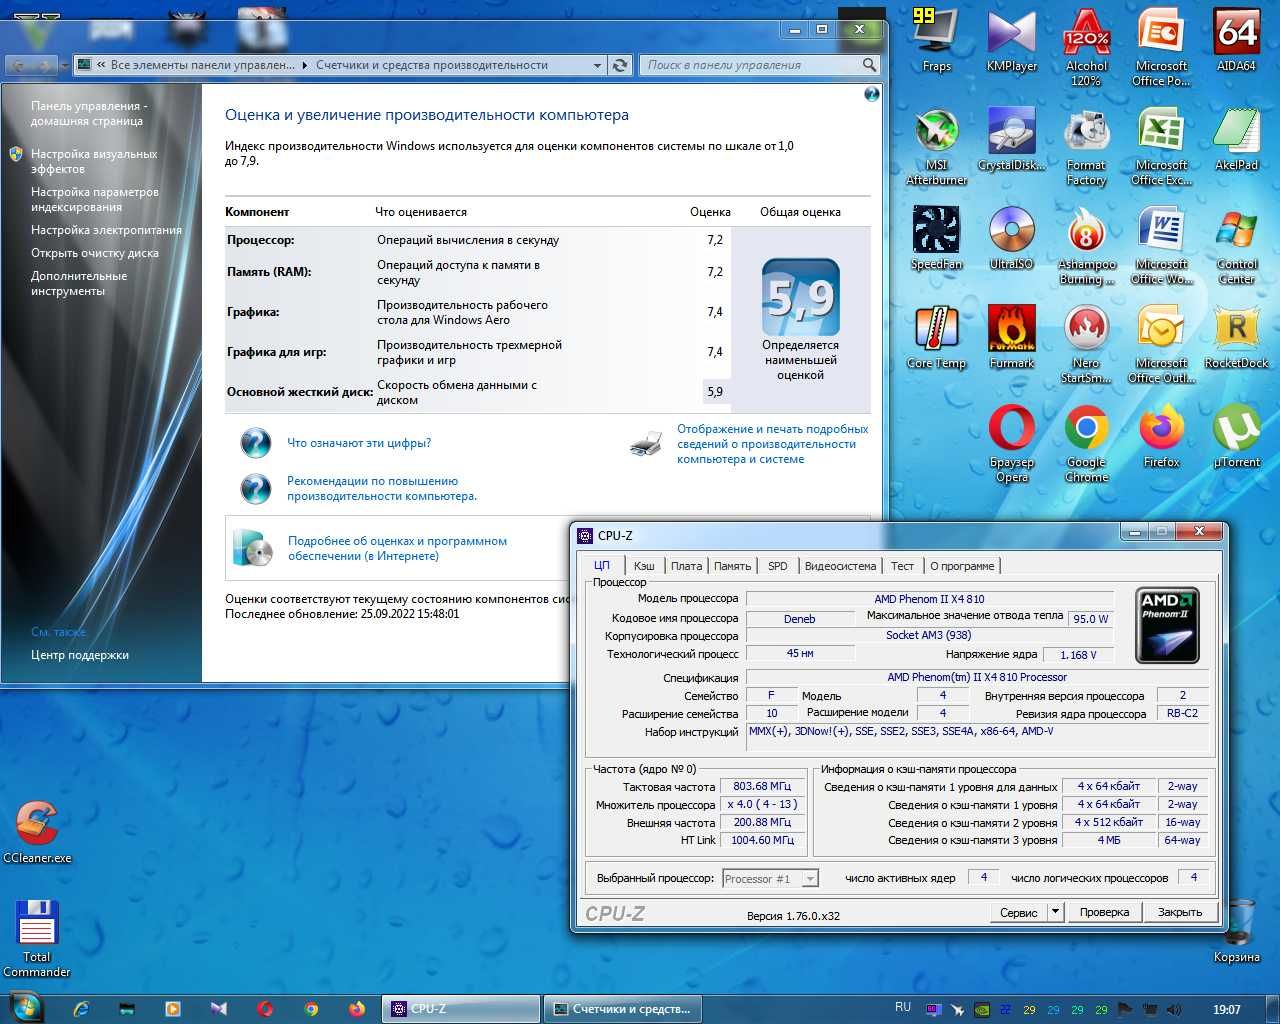Launch CrystalDisk shortcut
Screen dimensions: 1280x1024
[x=1011, y=139]
